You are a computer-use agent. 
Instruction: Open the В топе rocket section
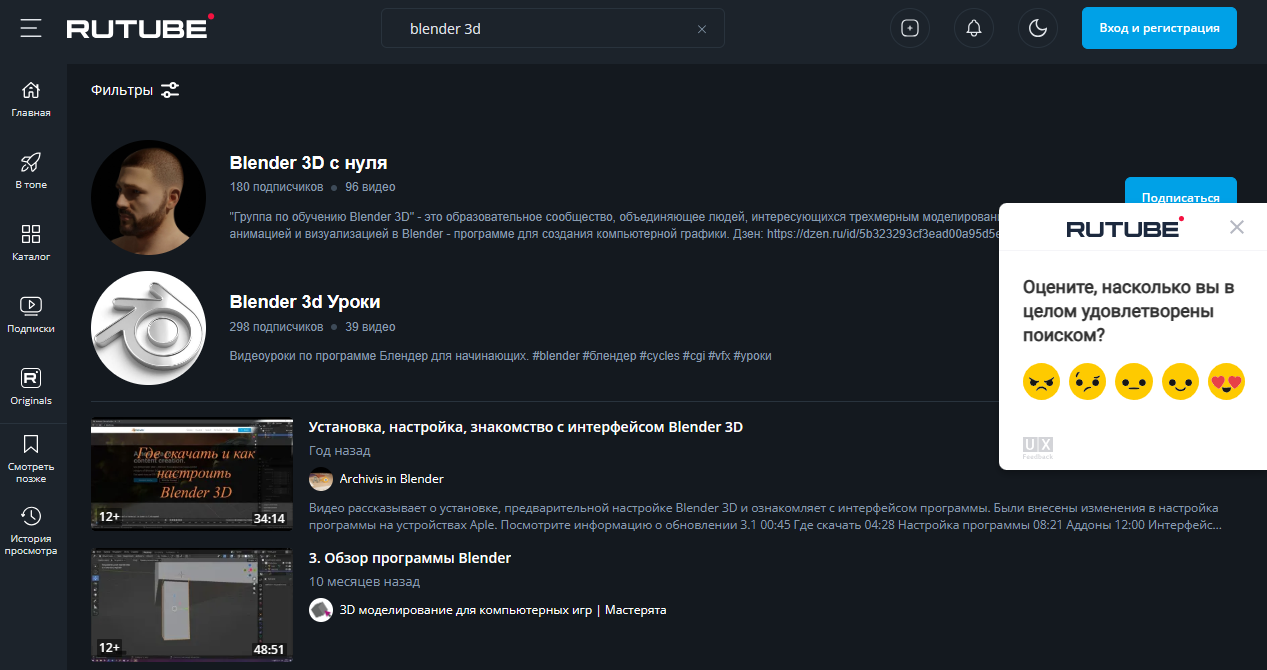31,171
